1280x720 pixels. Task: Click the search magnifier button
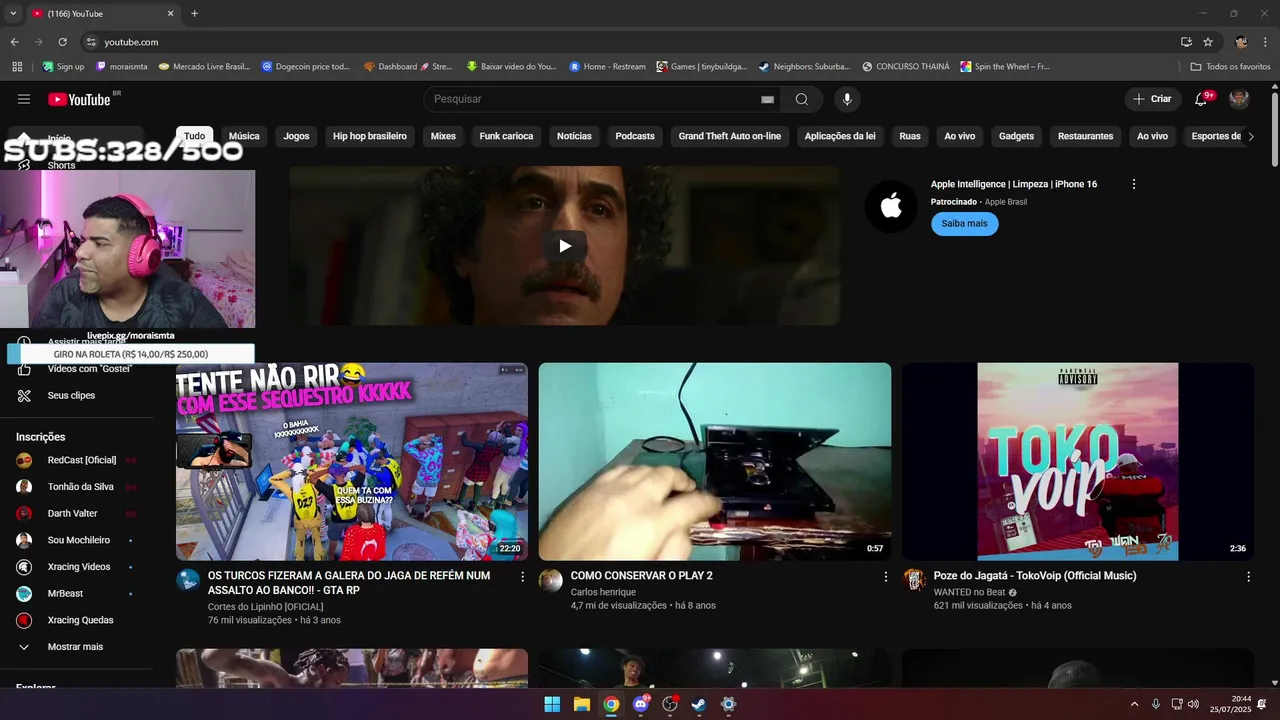click(x=802, y=99)
